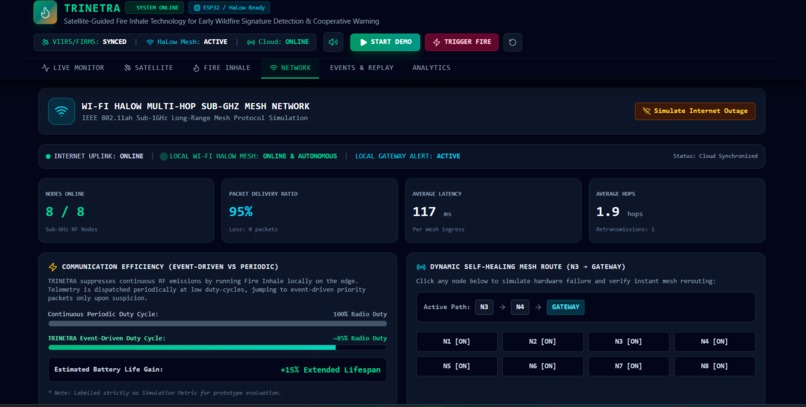806x407 pixels.
Task: Click the green dot beside Internet Uplink
Action: [48, 156]
